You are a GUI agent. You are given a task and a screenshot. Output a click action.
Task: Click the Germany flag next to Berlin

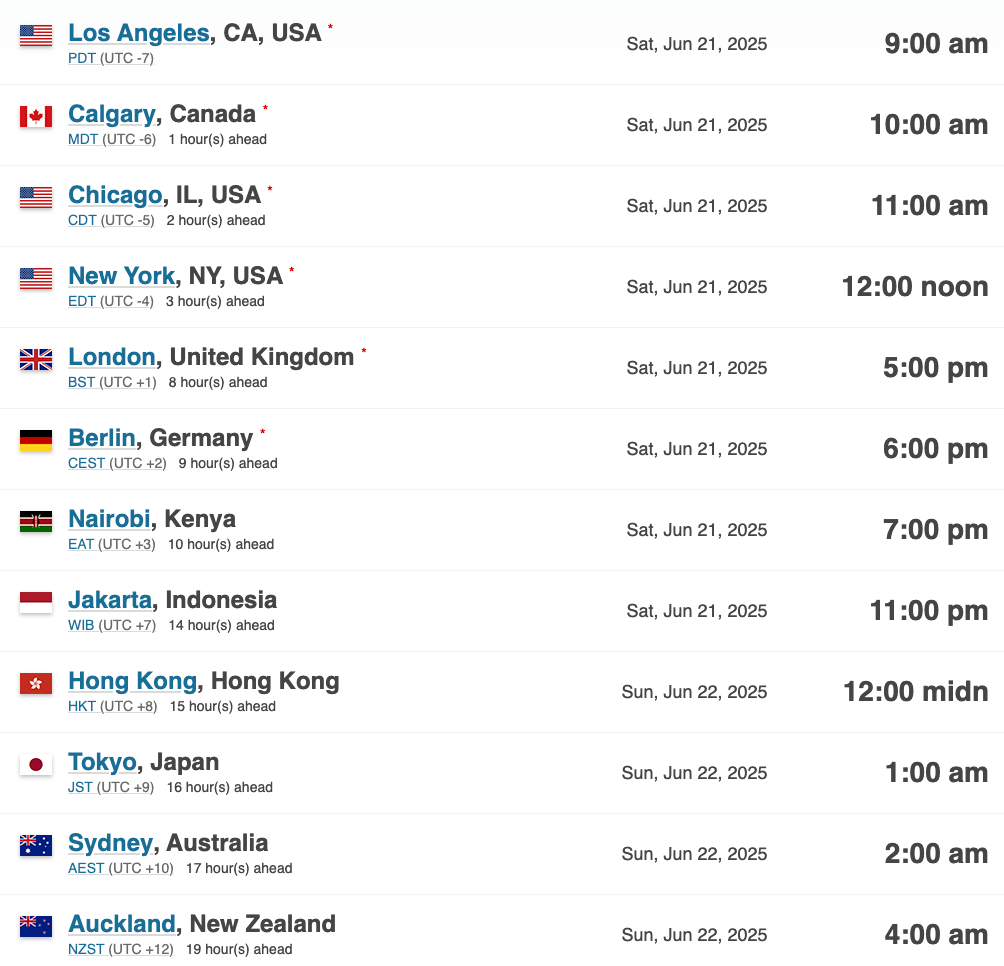[36, 440]
